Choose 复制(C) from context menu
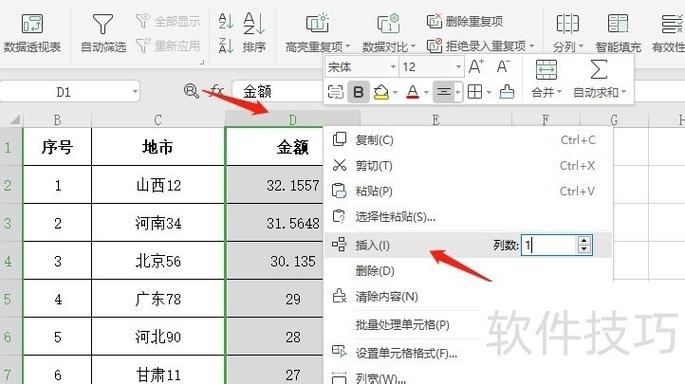This screenshot has height=384, width=685. pyautogui.click(x=468, y=140)
